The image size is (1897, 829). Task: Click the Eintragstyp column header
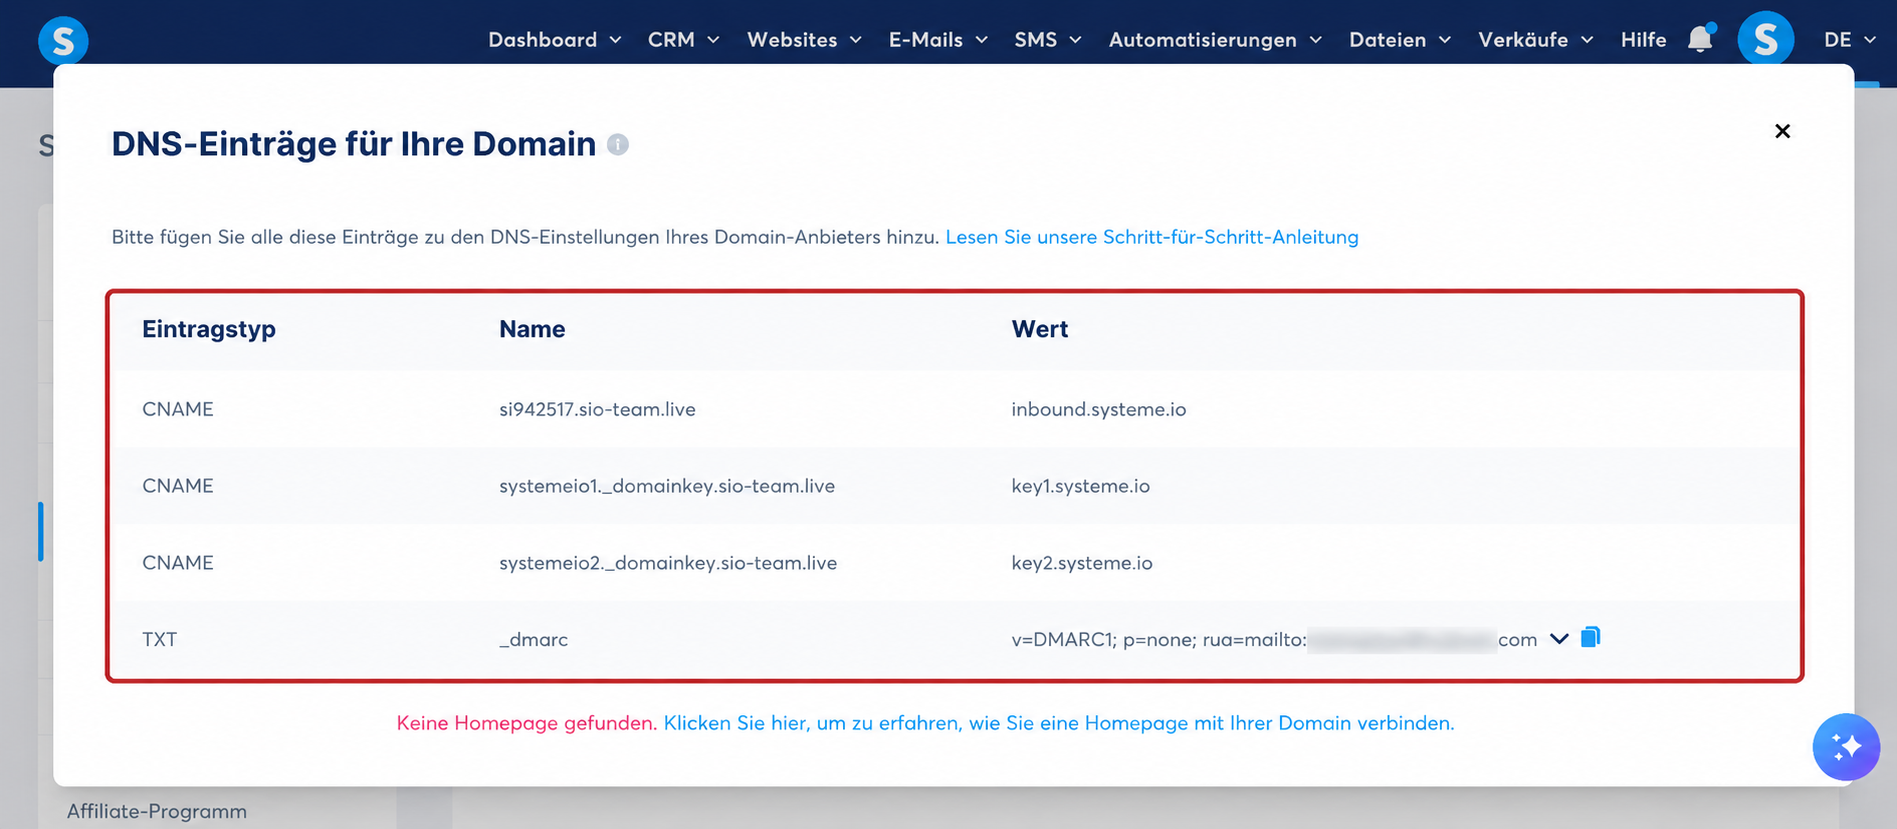[209, 329]
